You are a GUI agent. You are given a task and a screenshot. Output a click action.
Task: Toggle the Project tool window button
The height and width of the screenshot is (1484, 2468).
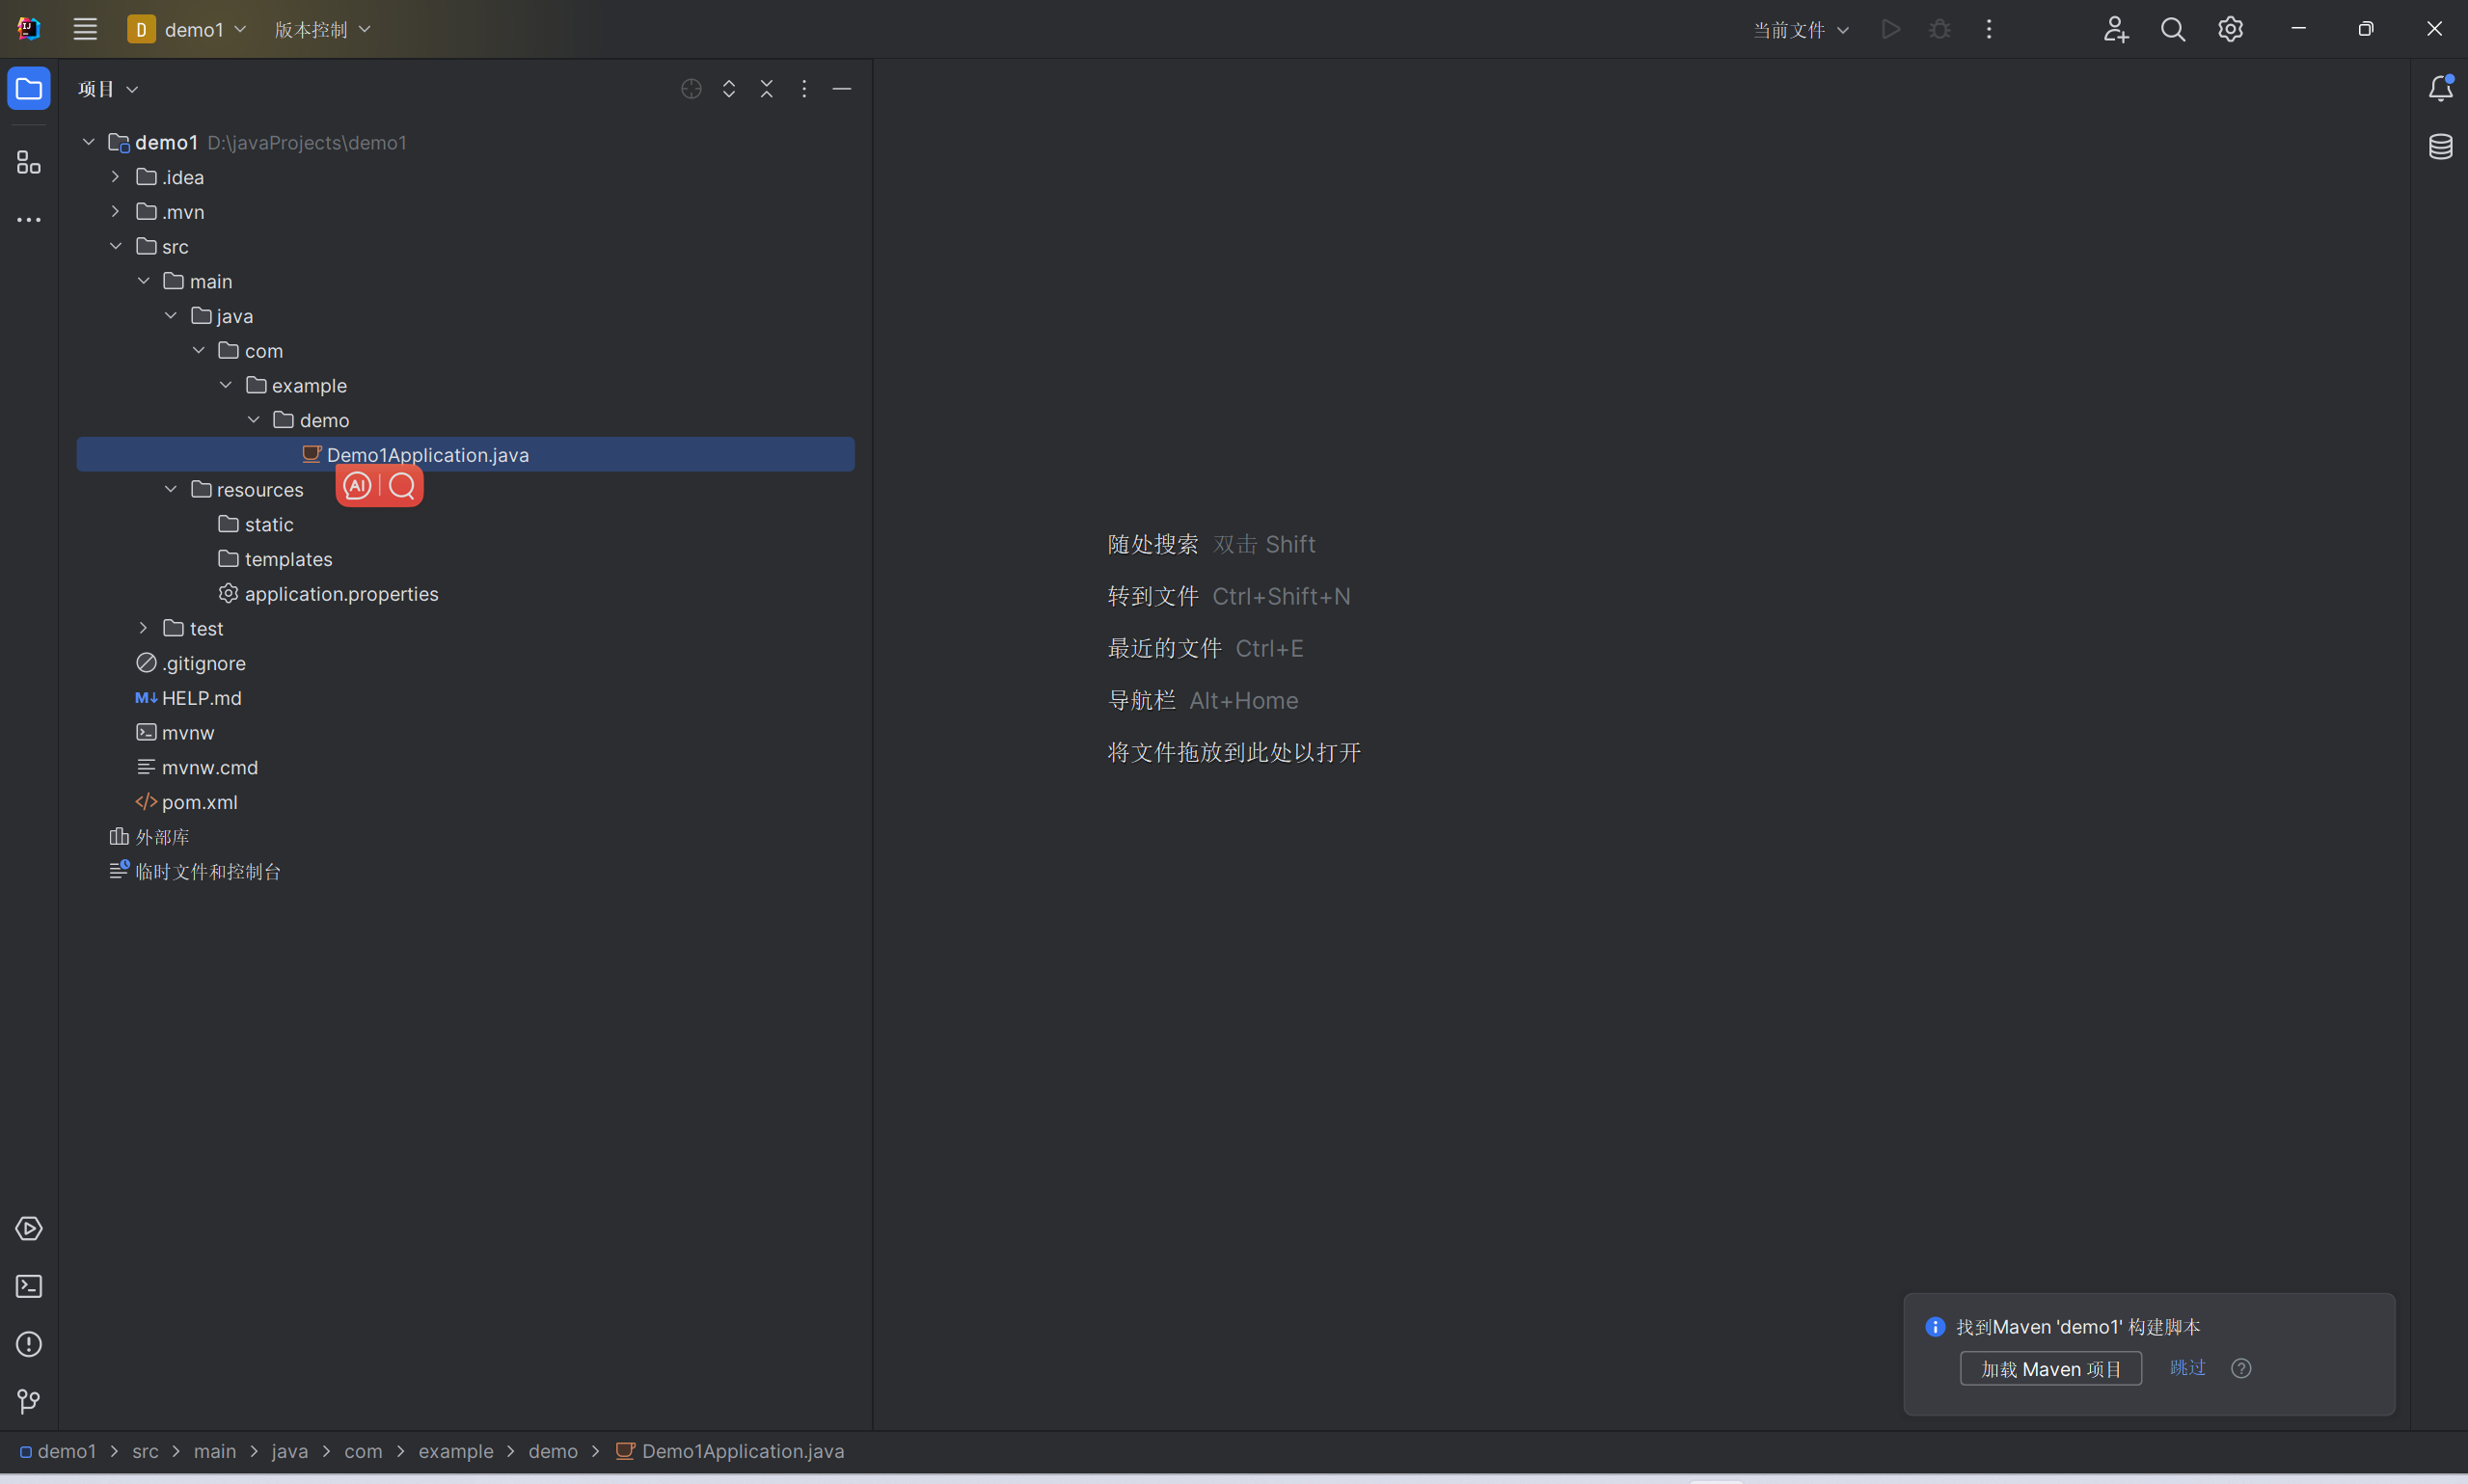[28, 89]
